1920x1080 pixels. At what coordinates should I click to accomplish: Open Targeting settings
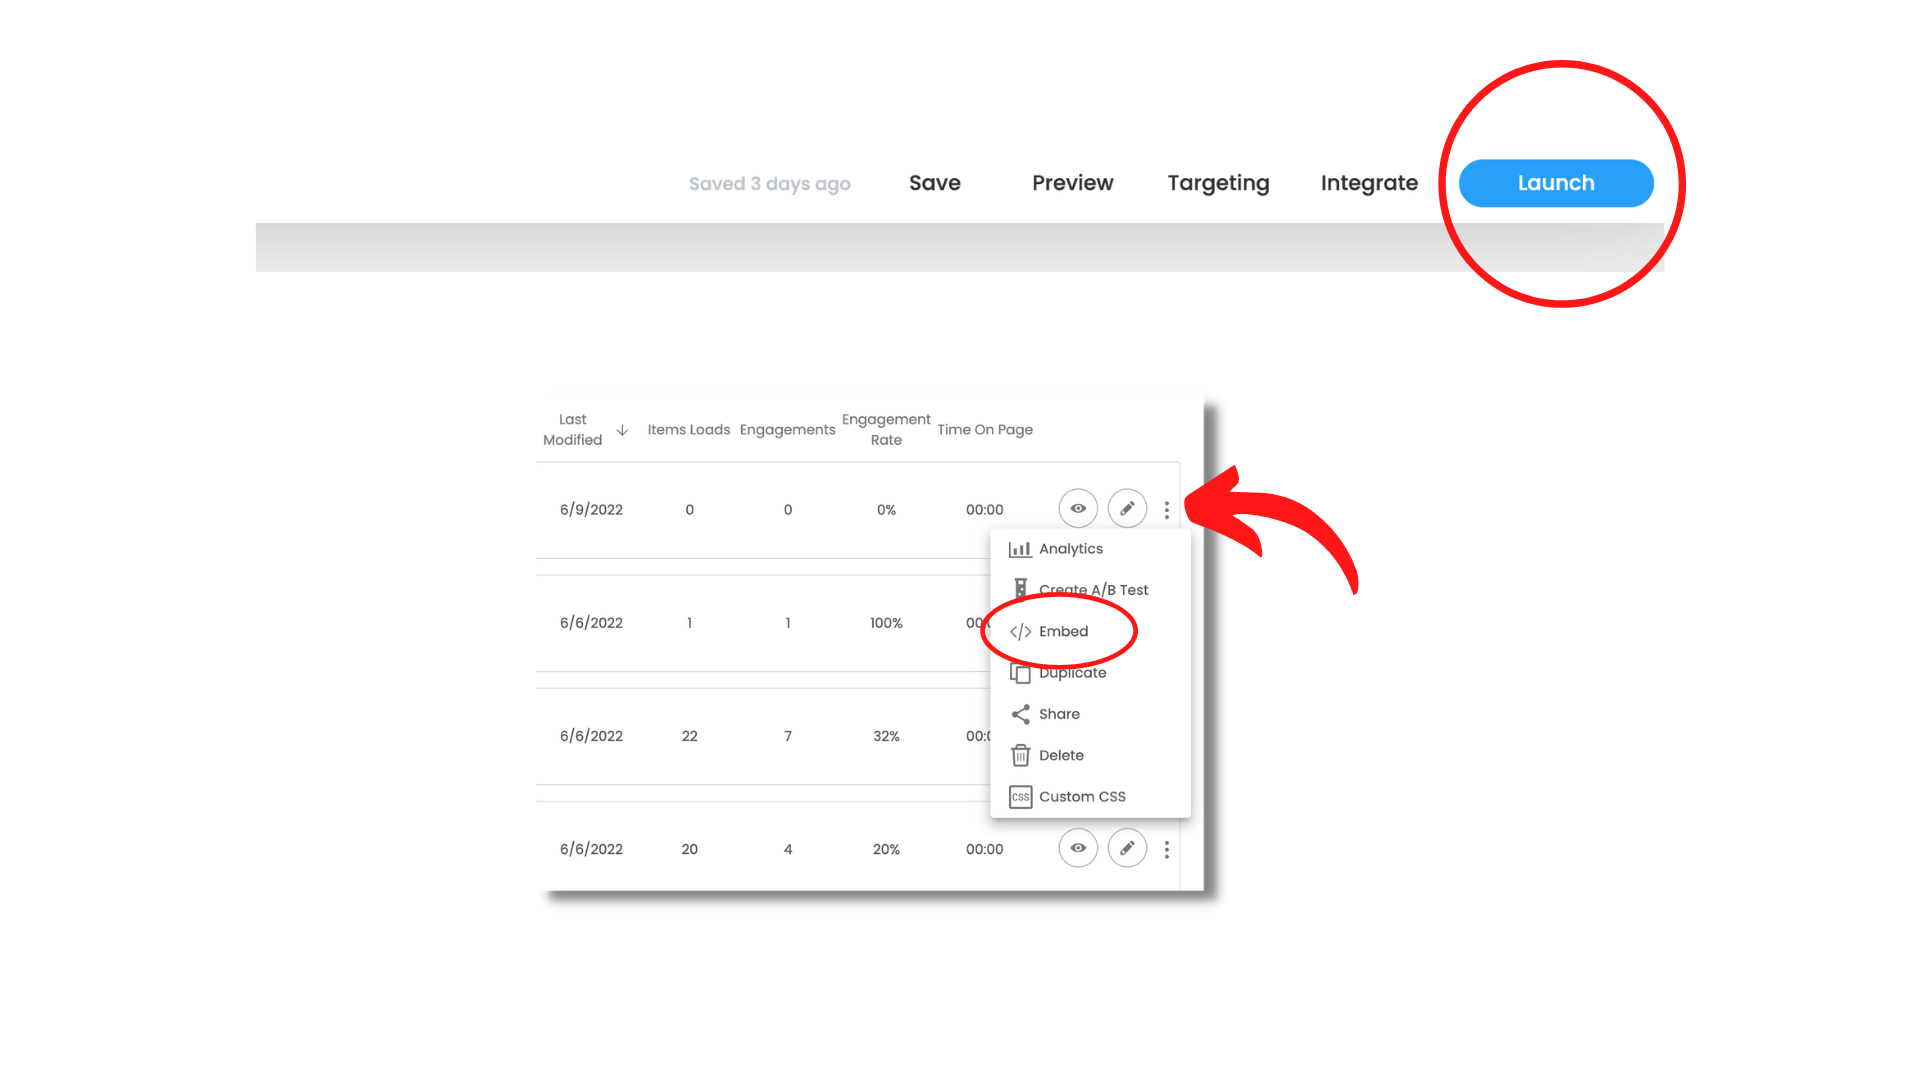point(1218,183)
